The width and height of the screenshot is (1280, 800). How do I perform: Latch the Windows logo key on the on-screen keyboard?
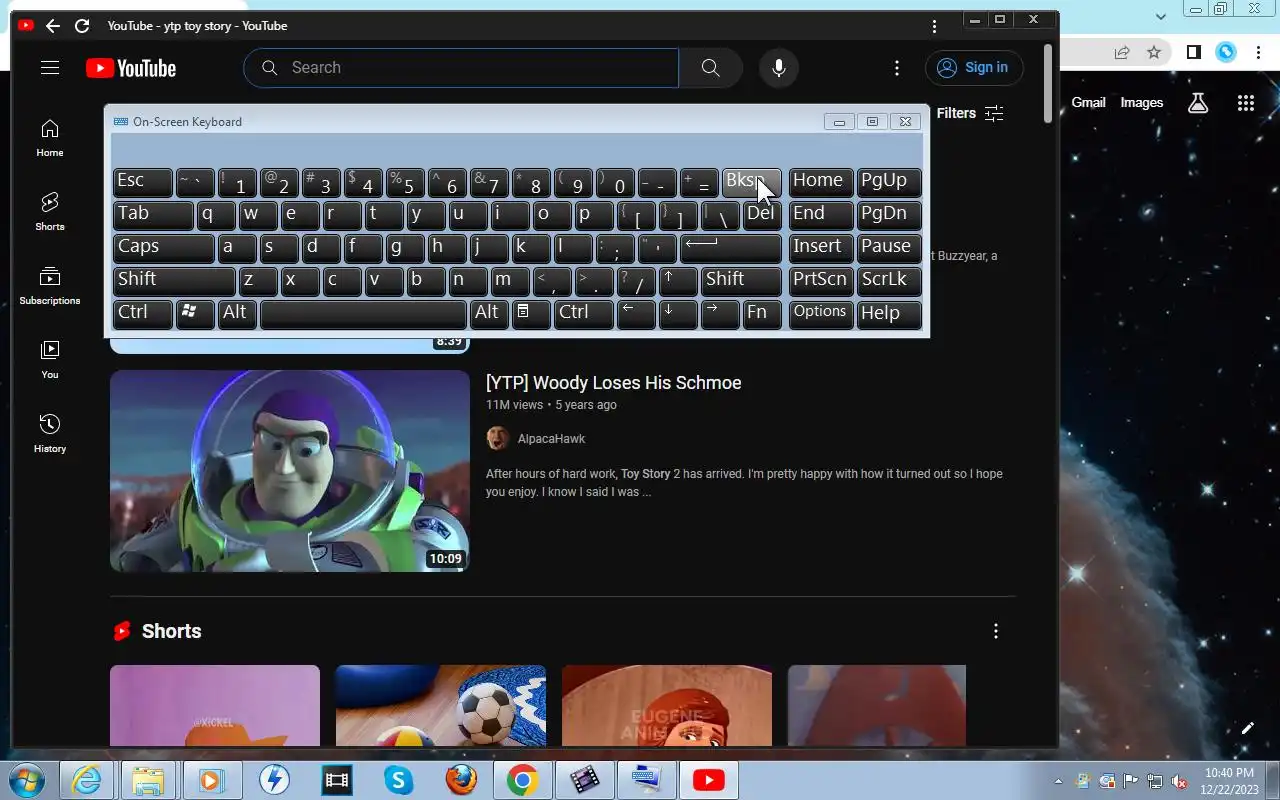pyautogui.click(x=195, y=314)
